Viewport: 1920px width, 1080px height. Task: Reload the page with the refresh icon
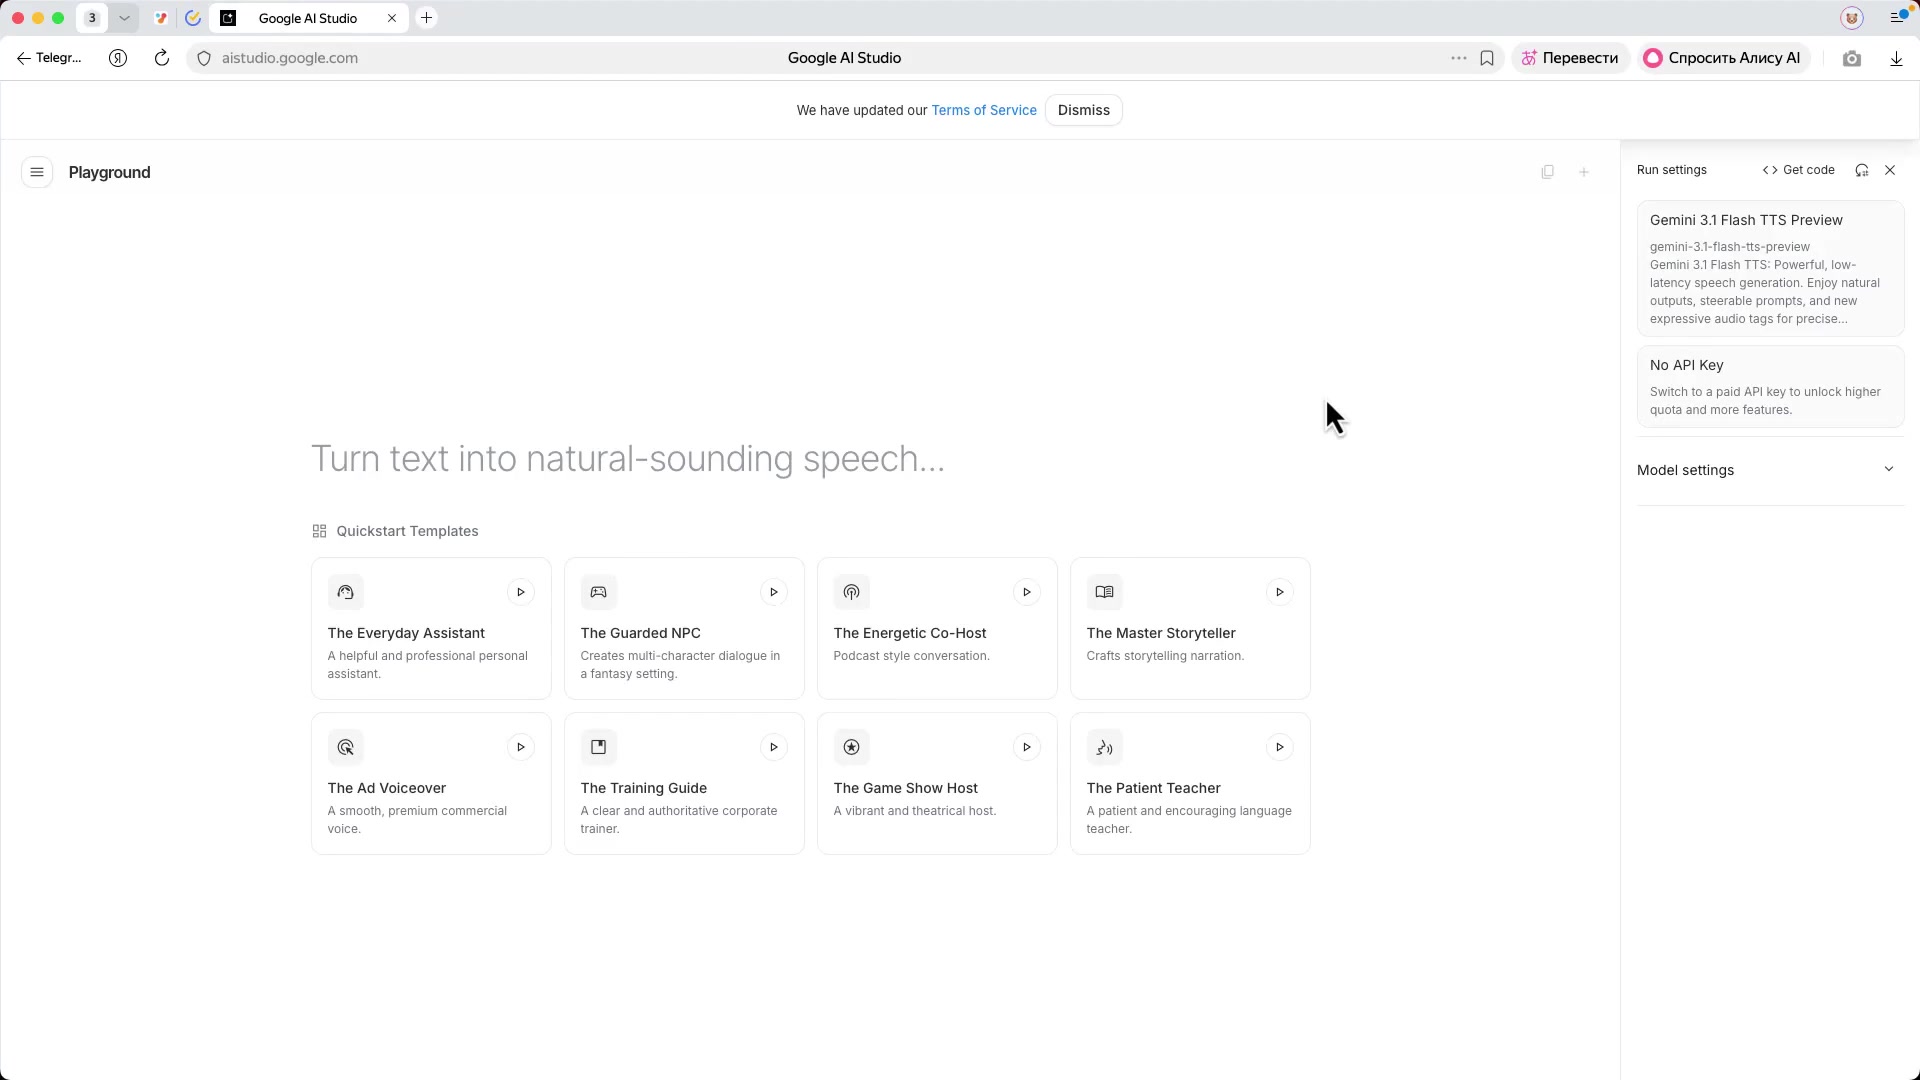[162, 58]
